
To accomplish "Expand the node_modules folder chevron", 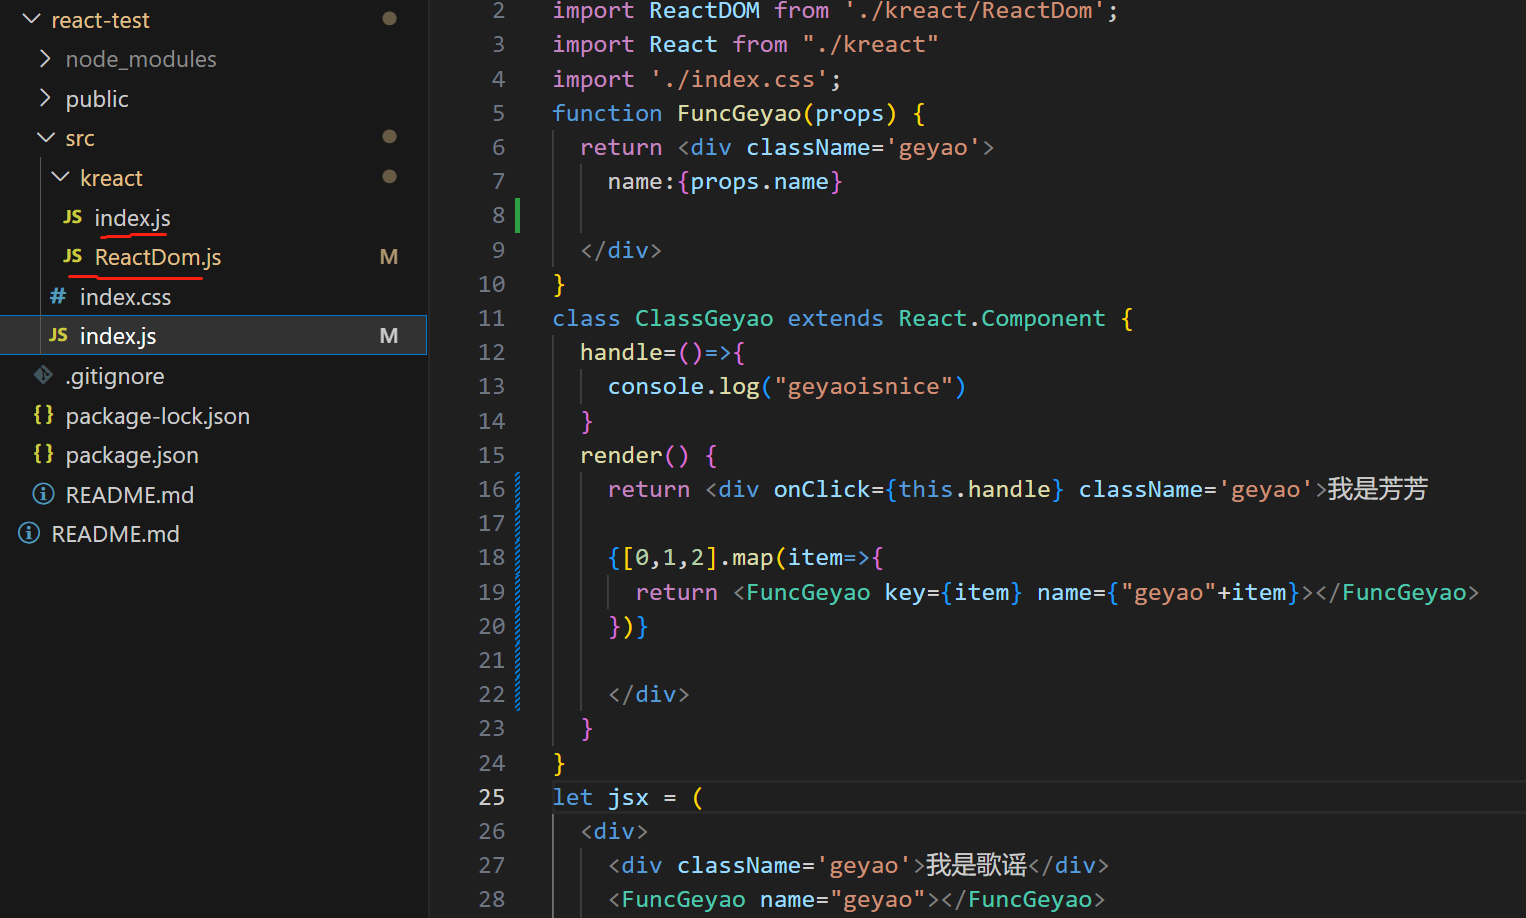I will click(x=45, y=59).
